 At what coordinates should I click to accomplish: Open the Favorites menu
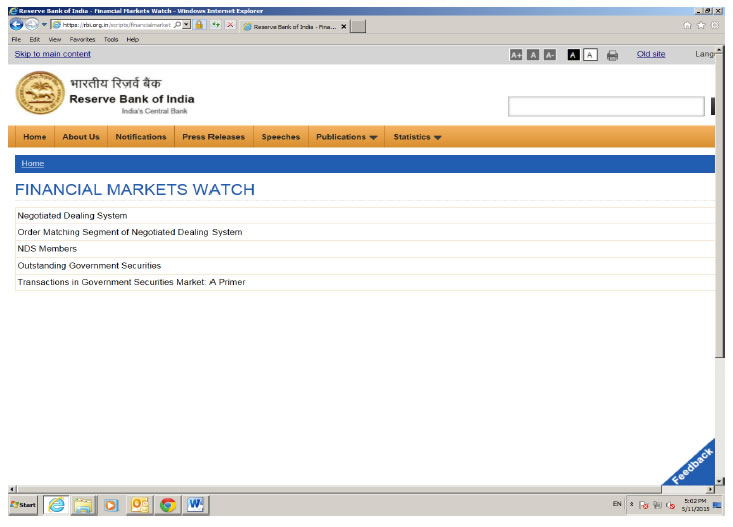tap(82, 39)
